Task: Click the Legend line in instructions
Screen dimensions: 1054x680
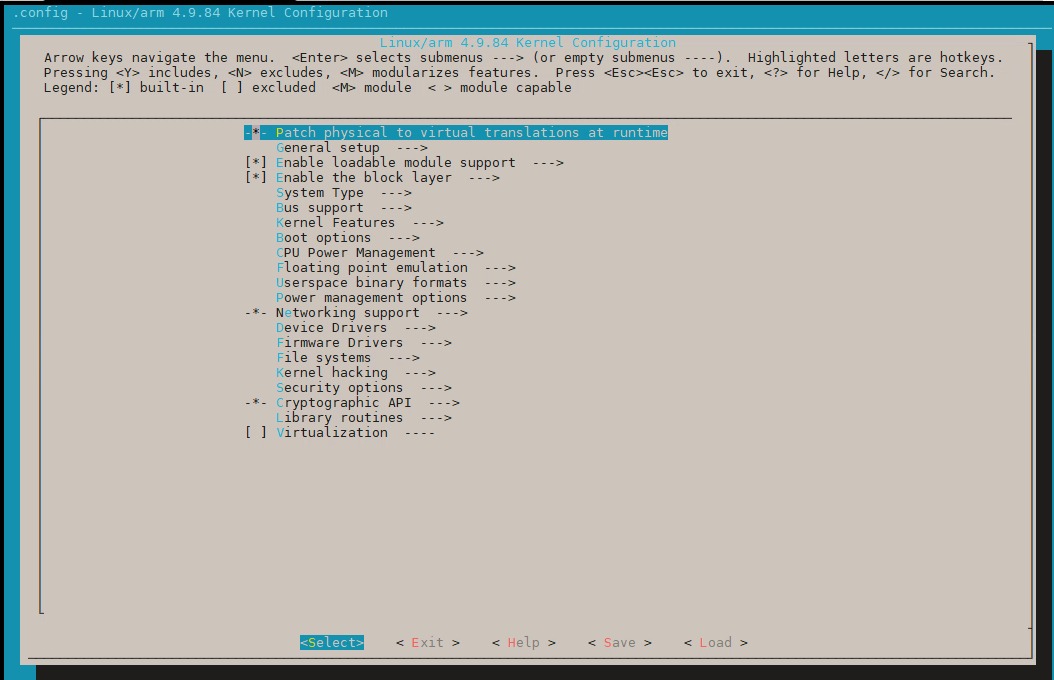Action: [308, 88]
